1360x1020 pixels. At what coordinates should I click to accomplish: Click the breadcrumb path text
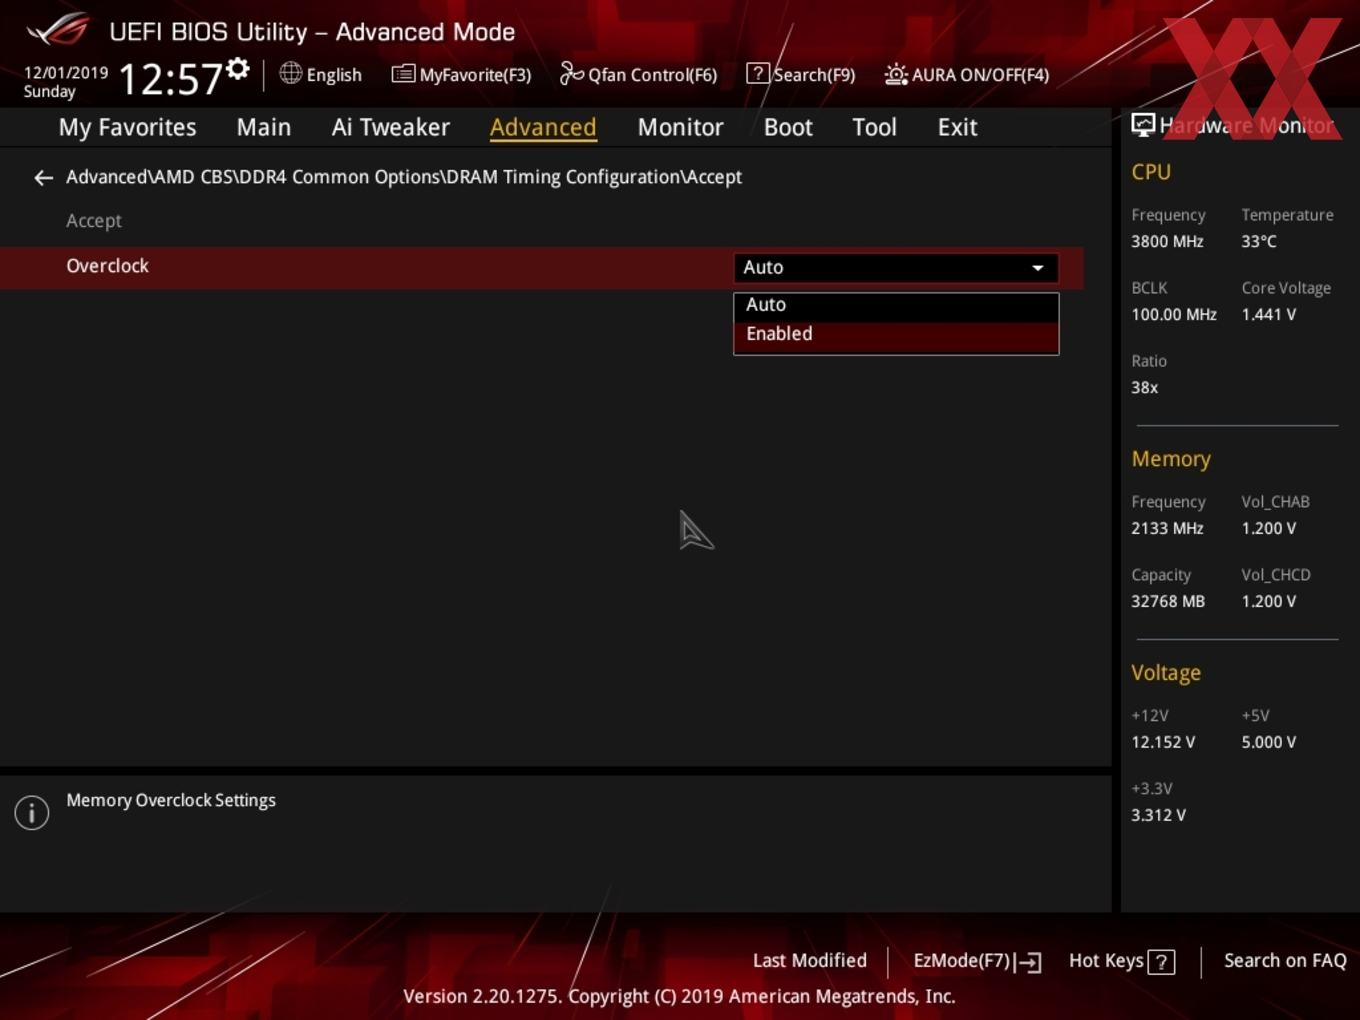tap(404, 177)
